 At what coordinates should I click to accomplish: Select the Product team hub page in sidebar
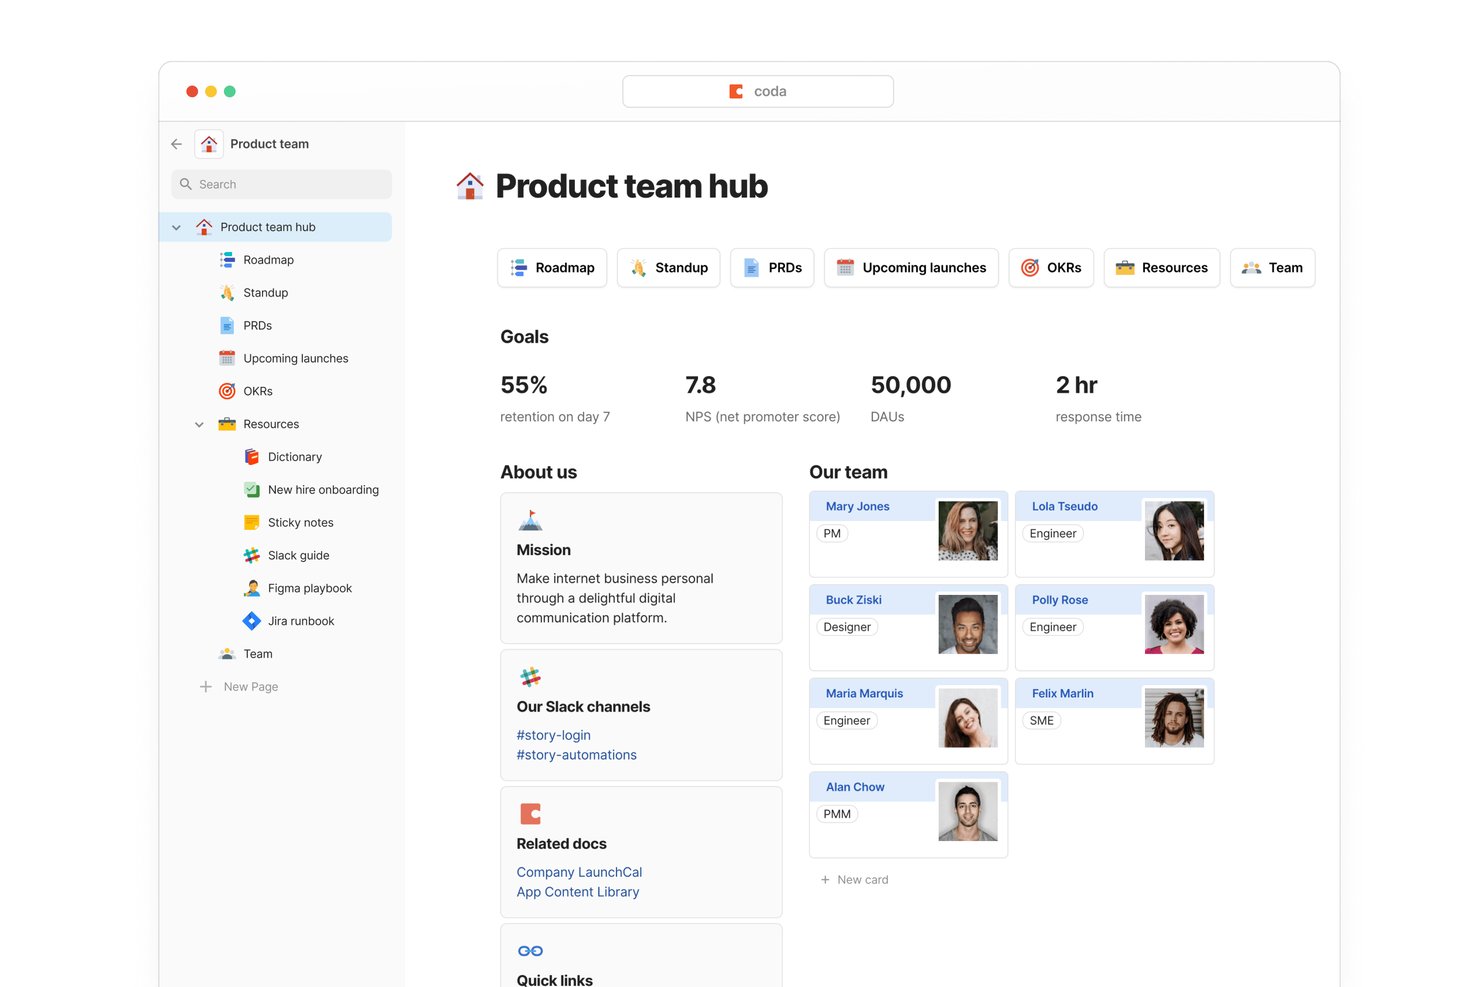(x=275, y=227)
